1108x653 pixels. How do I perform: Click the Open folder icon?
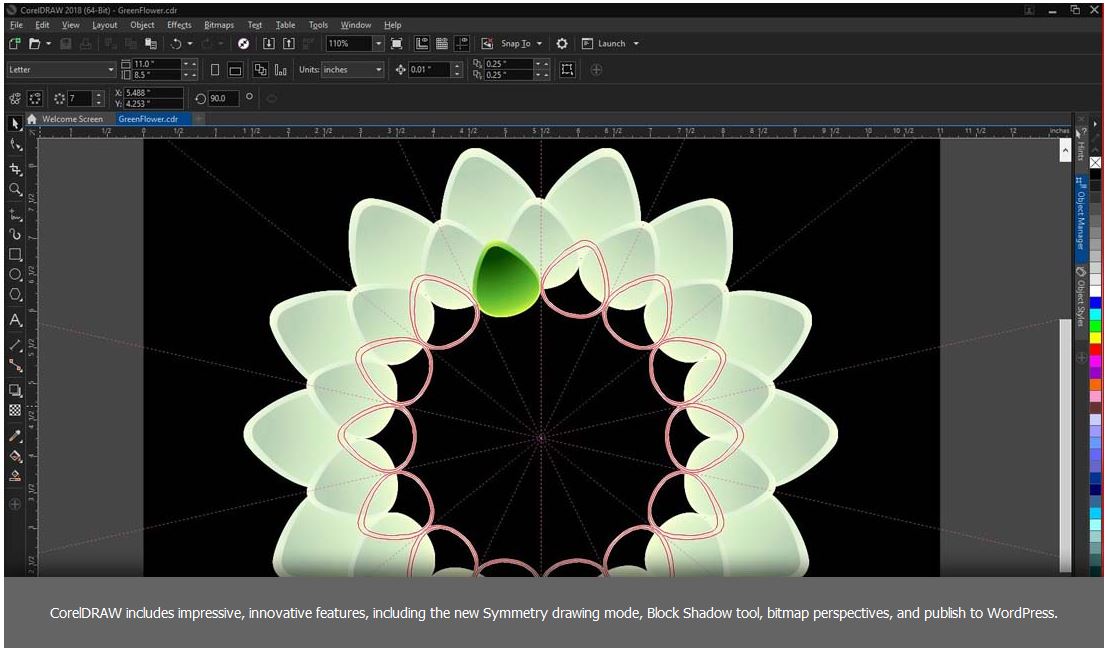click(33, 44)
